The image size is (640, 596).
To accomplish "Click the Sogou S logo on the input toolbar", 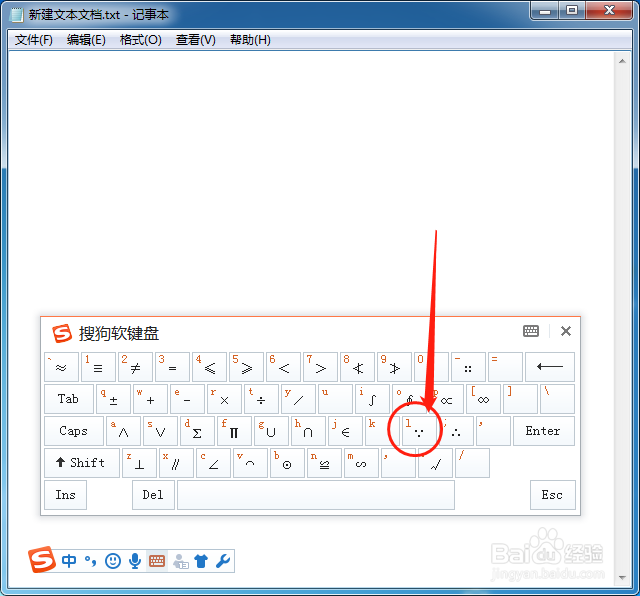I will click(x=42, y=560).
